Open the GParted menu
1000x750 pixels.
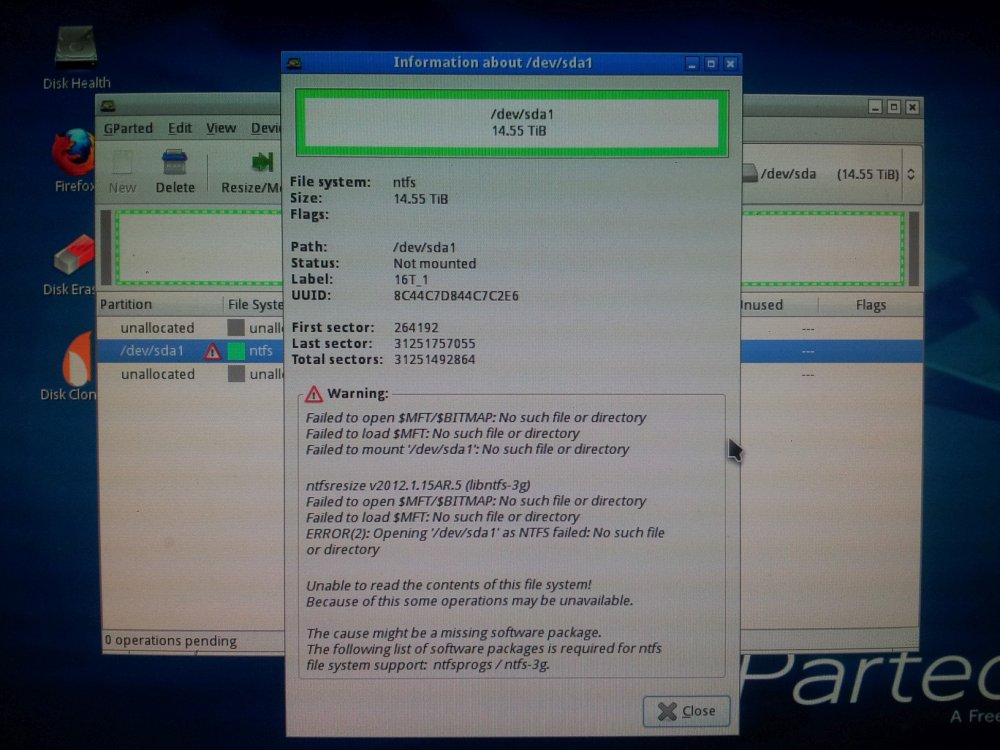[x=129, y=128]
